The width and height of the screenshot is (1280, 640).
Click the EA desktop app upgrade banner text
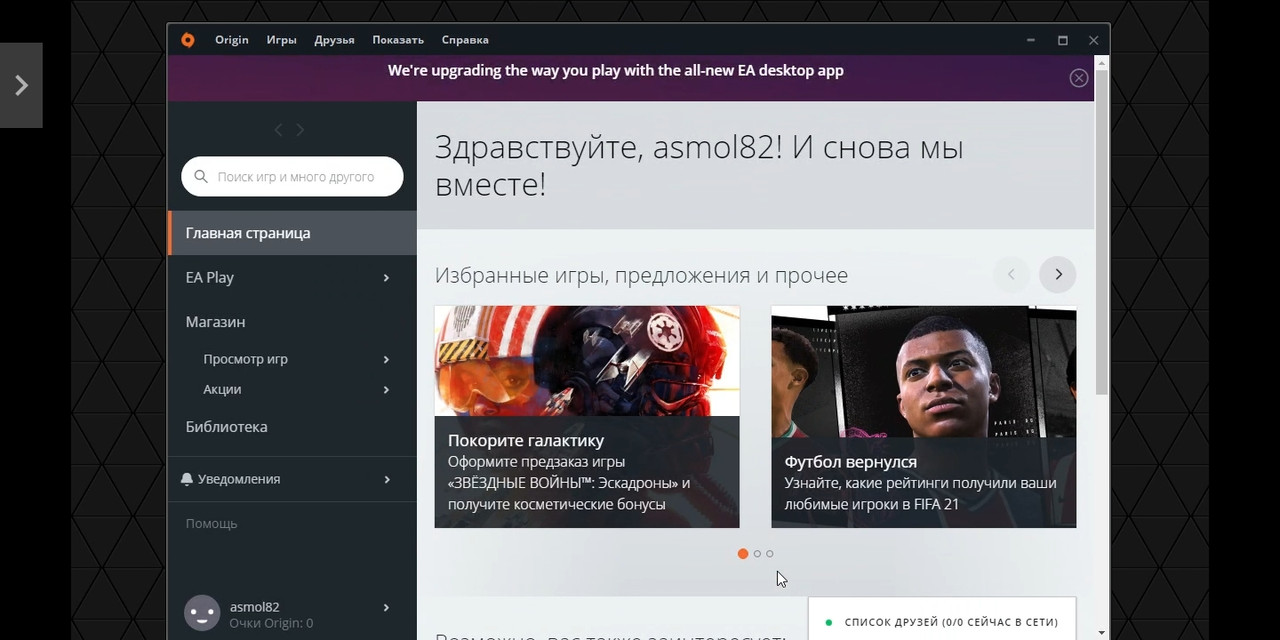tap(616, 70)
